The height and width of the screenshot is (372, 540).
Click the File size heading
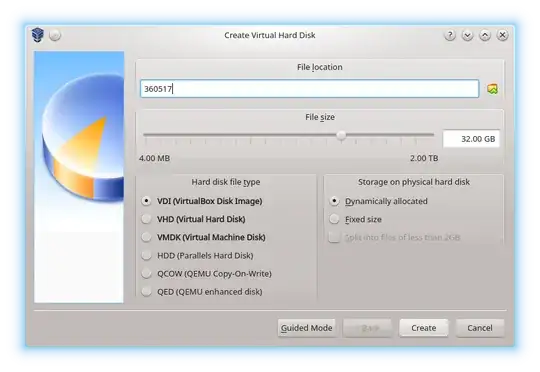[320, 117]
